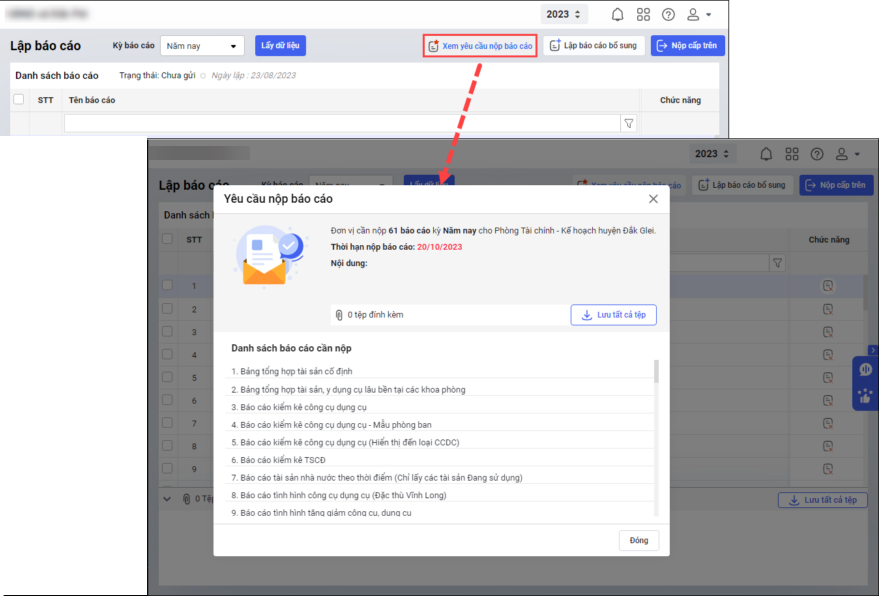Viewport: 879px width, 596px height.
Task: Tick checkbox for row 6
Action: (x=167, y=400)
